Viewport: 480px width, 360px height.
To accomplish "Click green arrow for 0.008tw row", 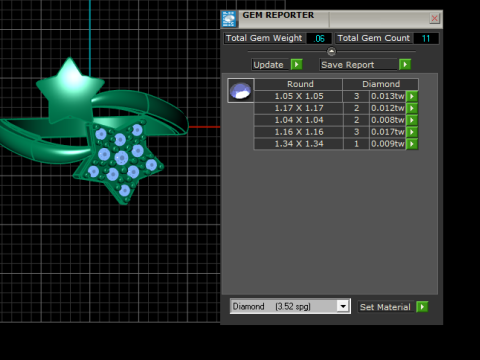I will coord(412,120).
